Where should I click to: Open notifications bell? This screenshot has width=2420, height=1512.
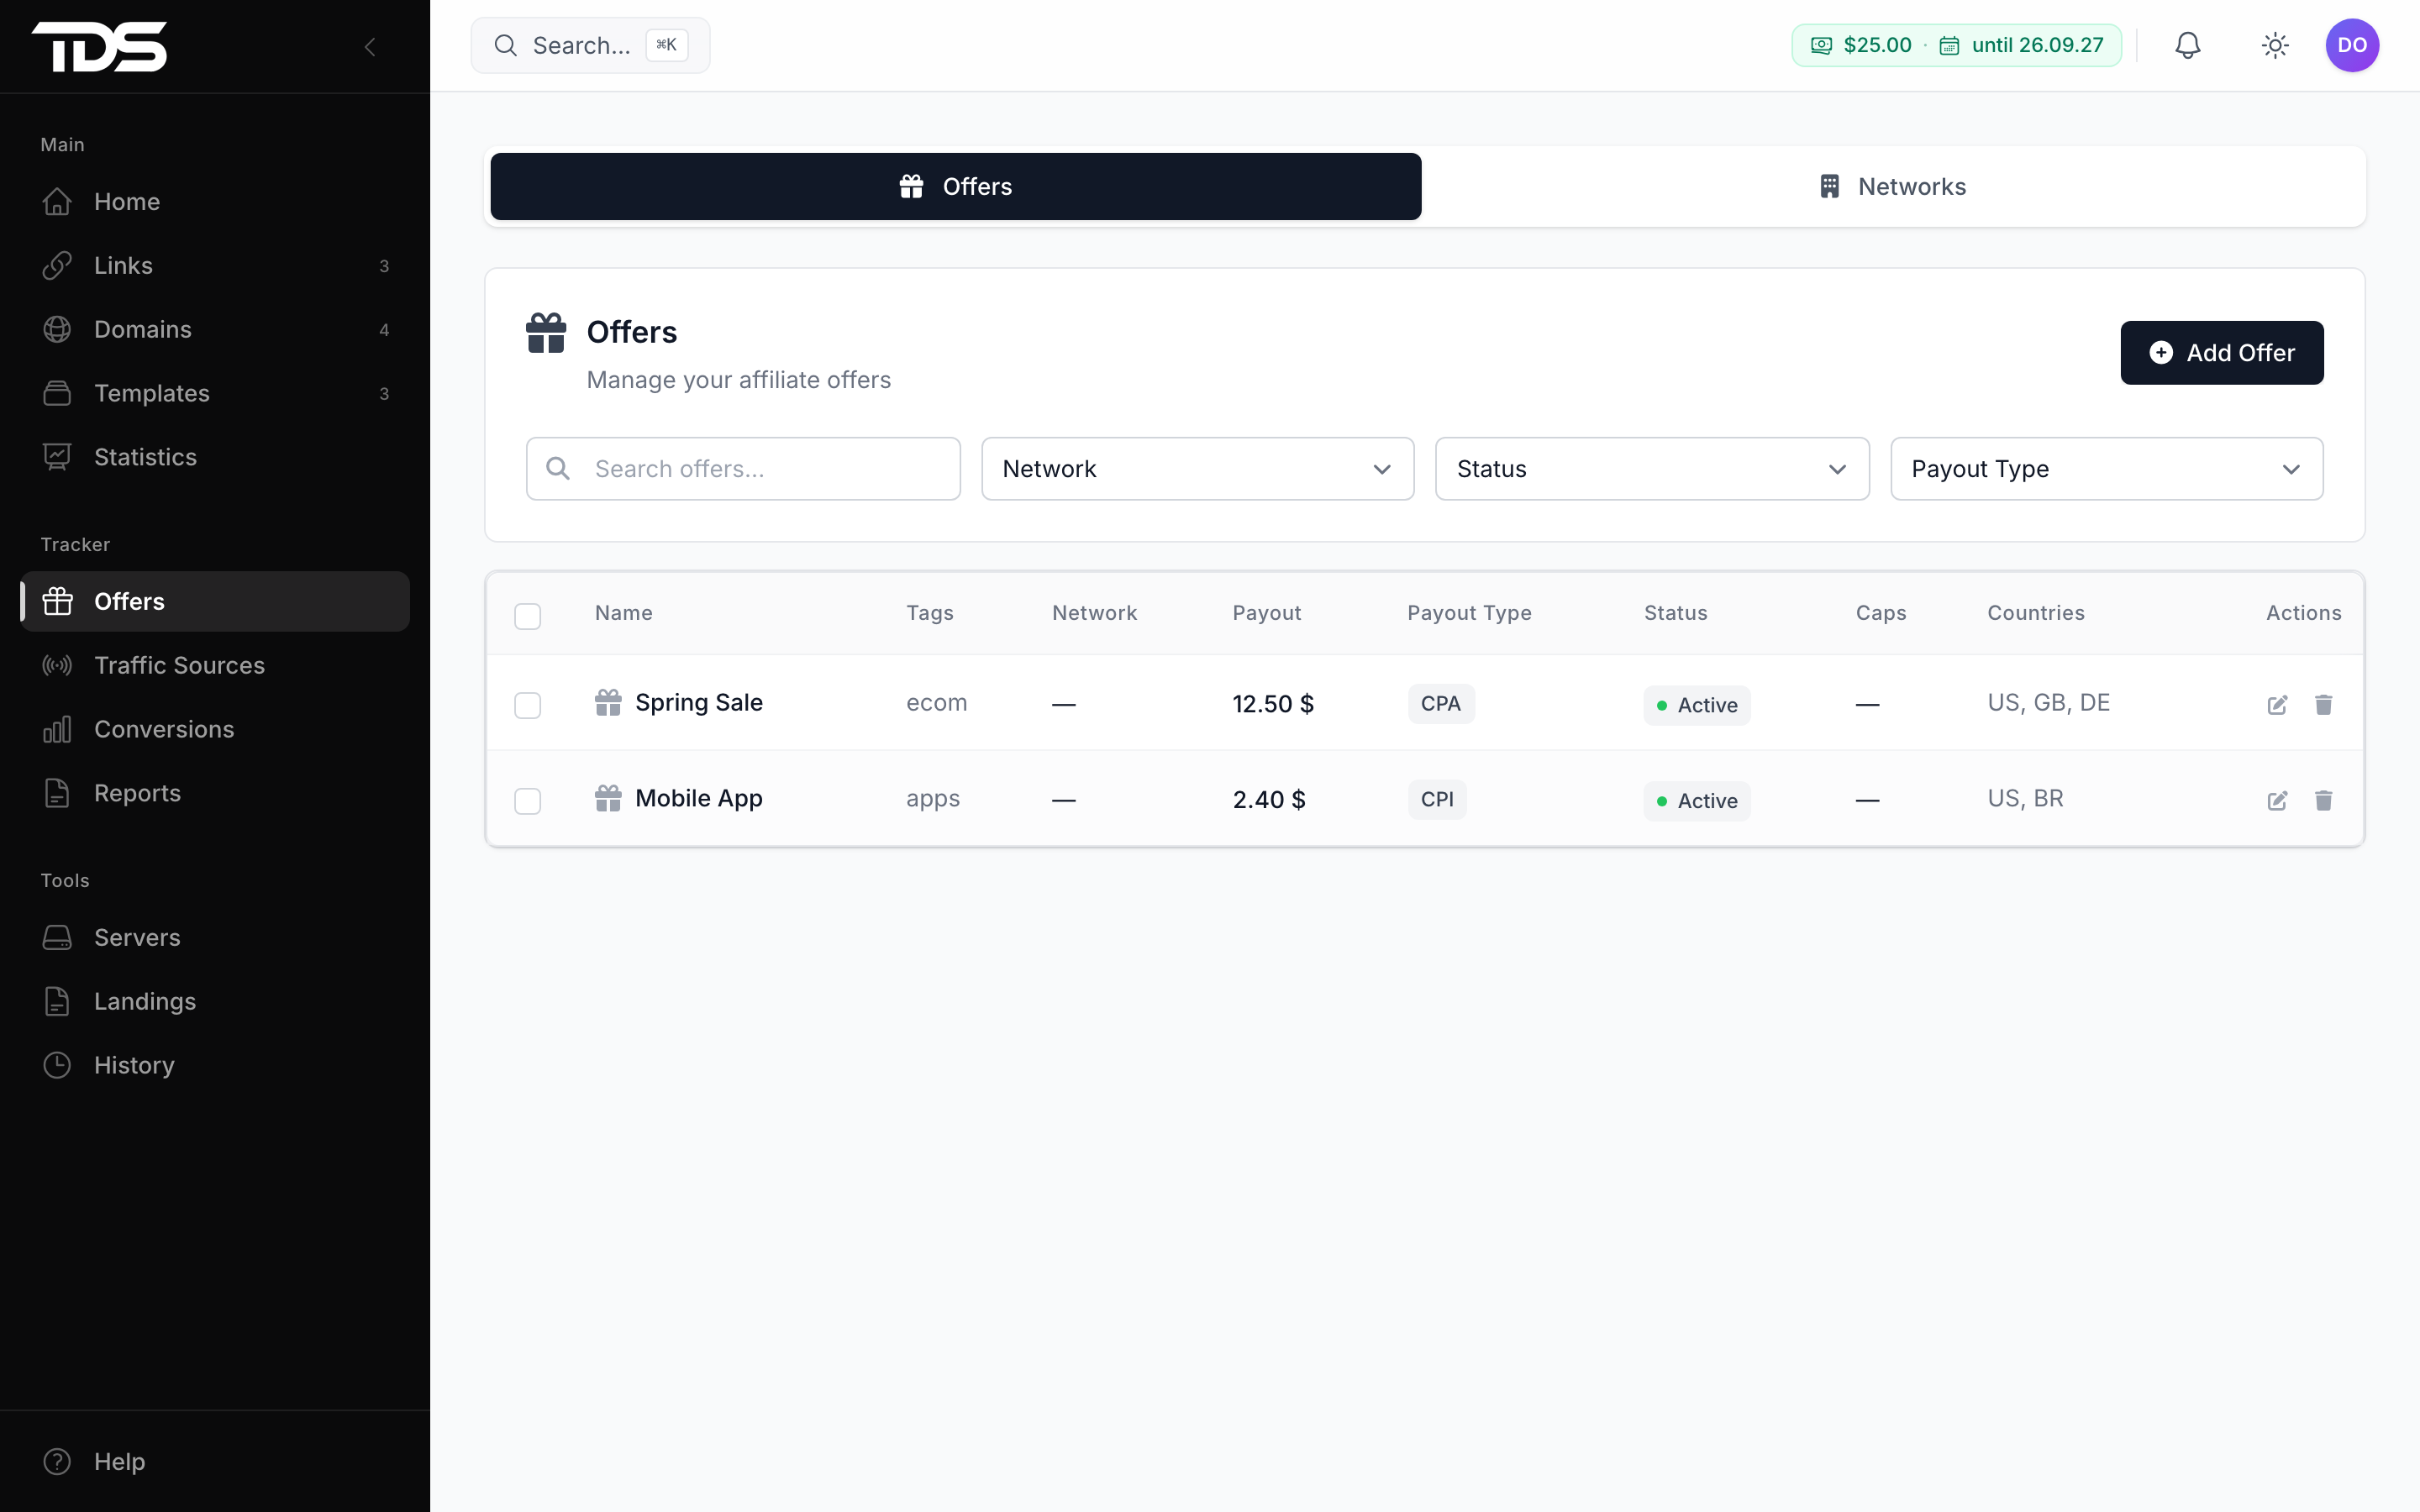(2188, 45)
